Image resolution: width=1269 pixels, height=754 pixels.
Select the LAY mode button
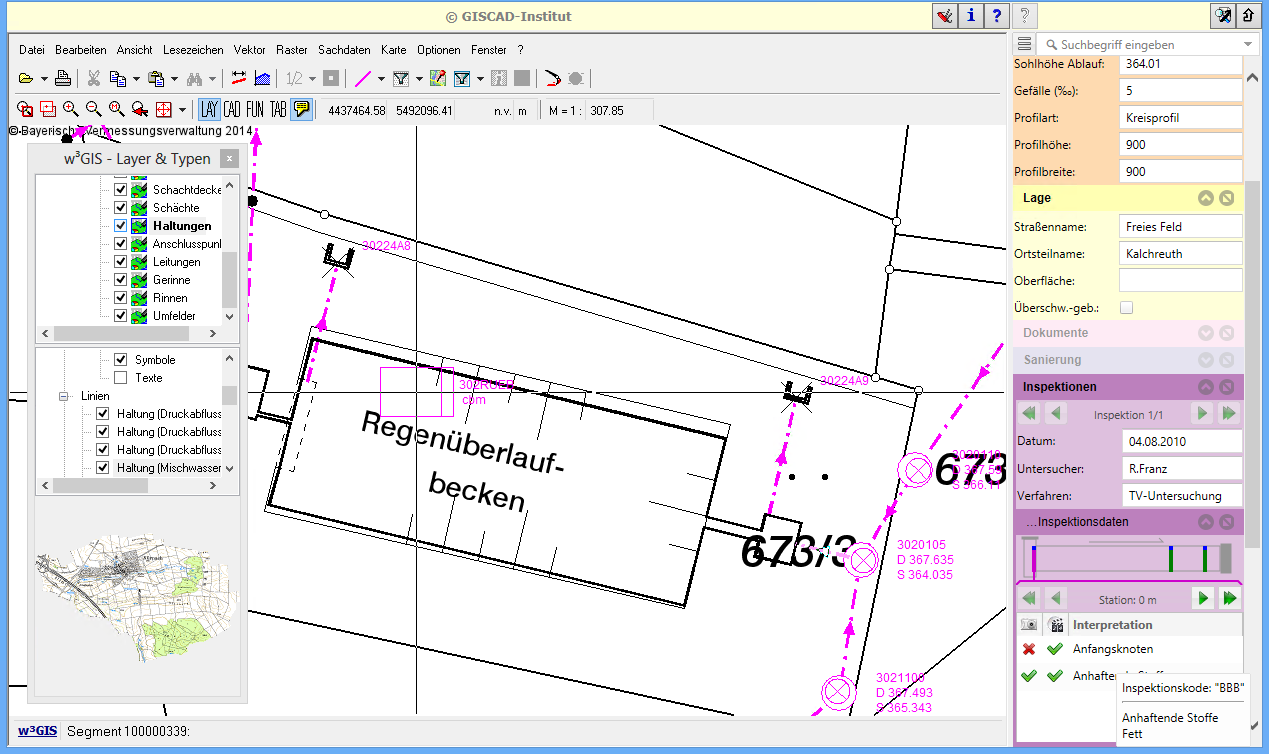[209, 109]
